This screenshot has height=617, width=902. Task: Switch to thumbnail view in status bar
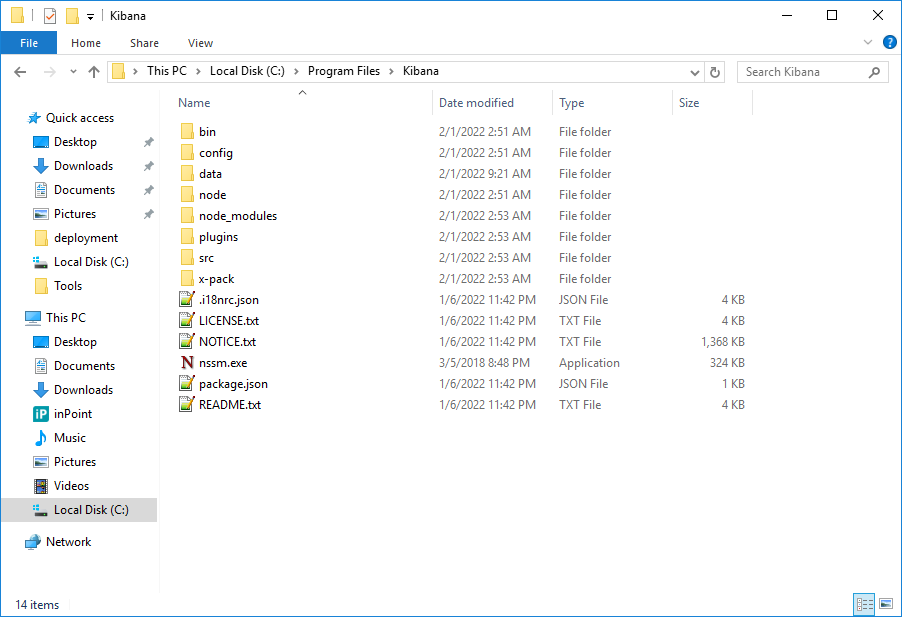pos(886,604)
